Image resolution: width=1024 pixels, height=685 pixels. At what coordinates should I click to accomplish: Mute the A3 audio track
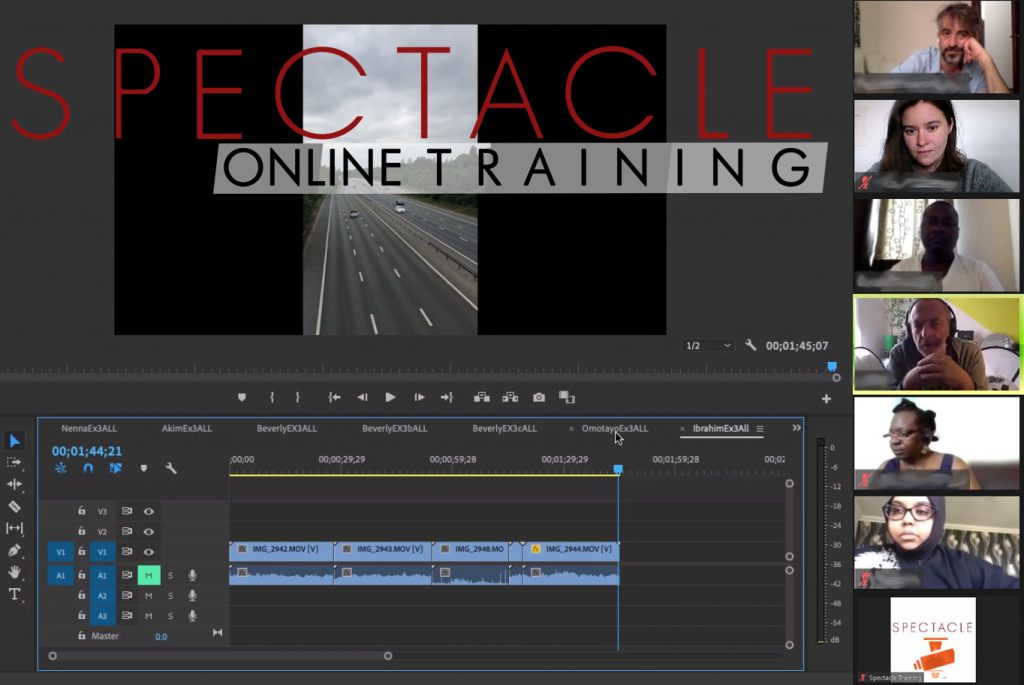tap(149, 616)
